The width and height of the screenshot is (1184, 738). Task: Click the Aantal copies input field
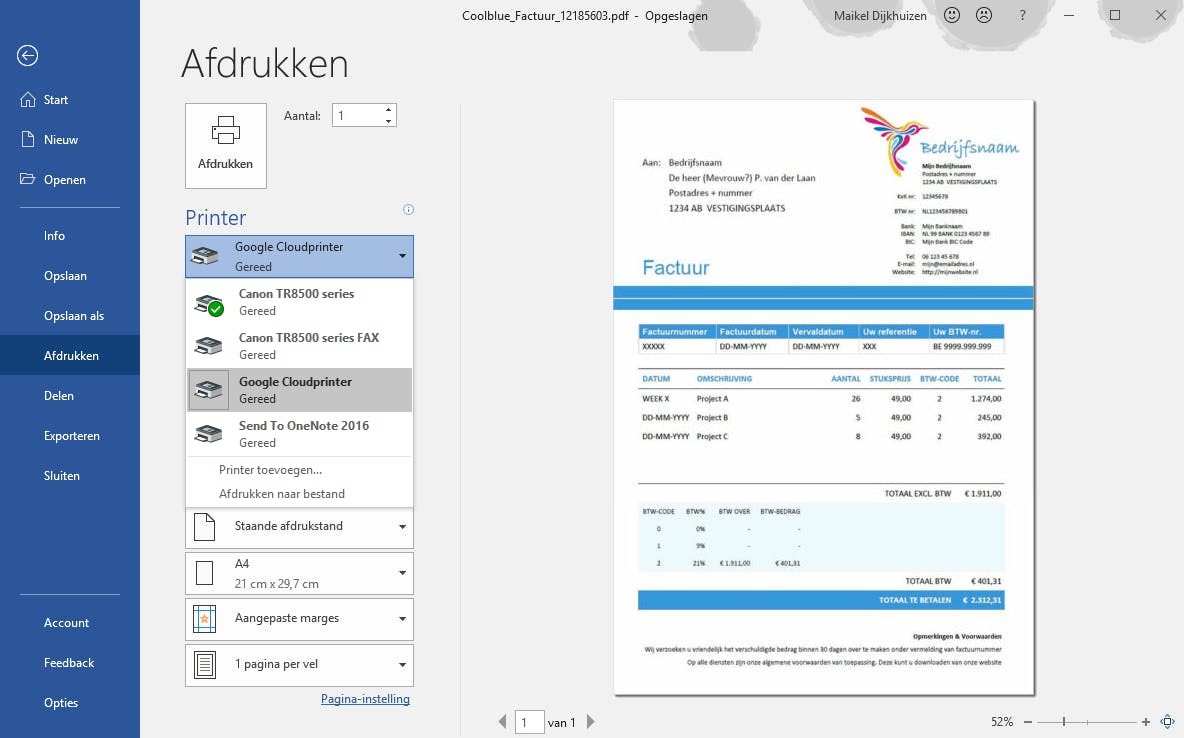(357, 116)
